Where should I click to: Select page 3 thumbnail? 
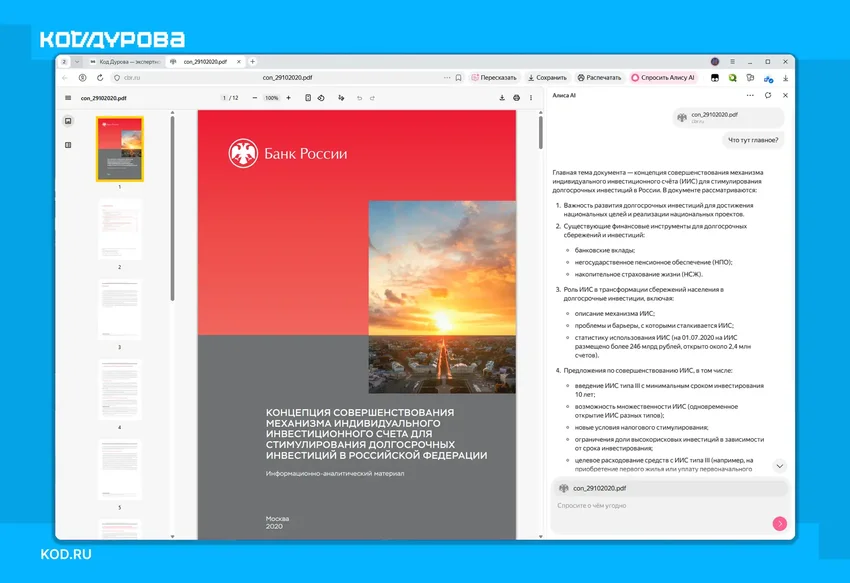click(120, 310)
